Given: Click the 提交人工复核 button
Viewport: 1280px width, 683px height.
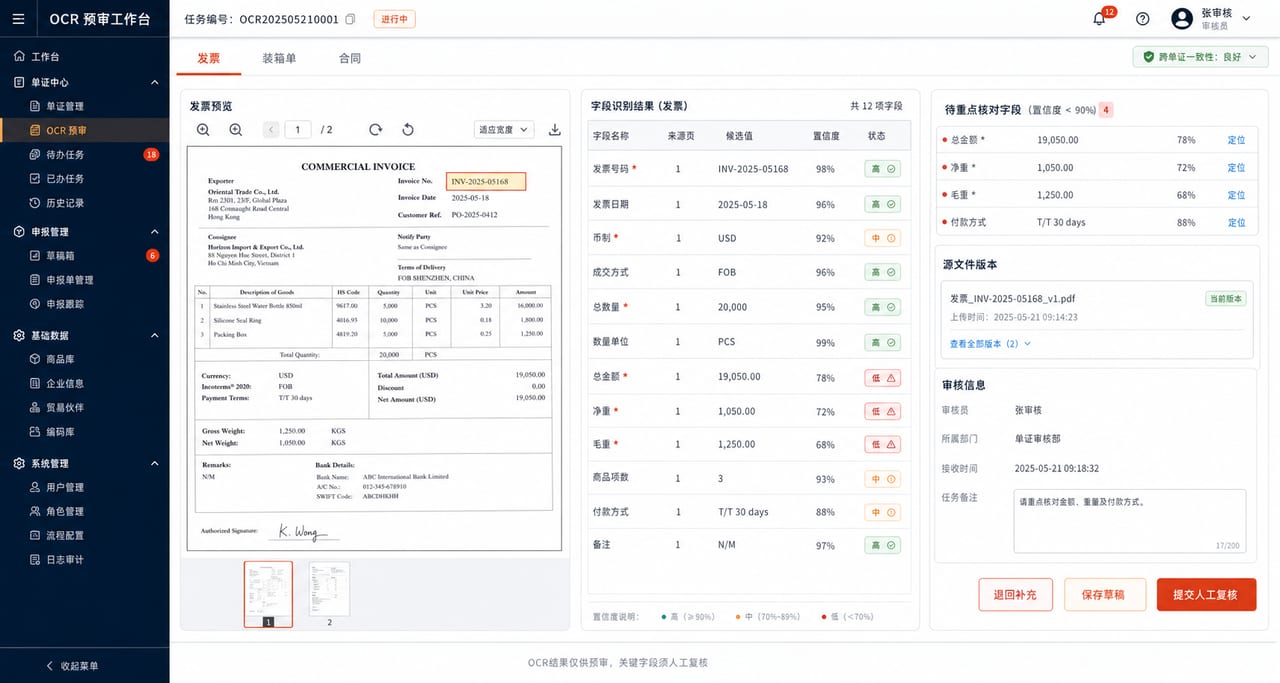Looking at the screenshot, I should click(1206, 594).
